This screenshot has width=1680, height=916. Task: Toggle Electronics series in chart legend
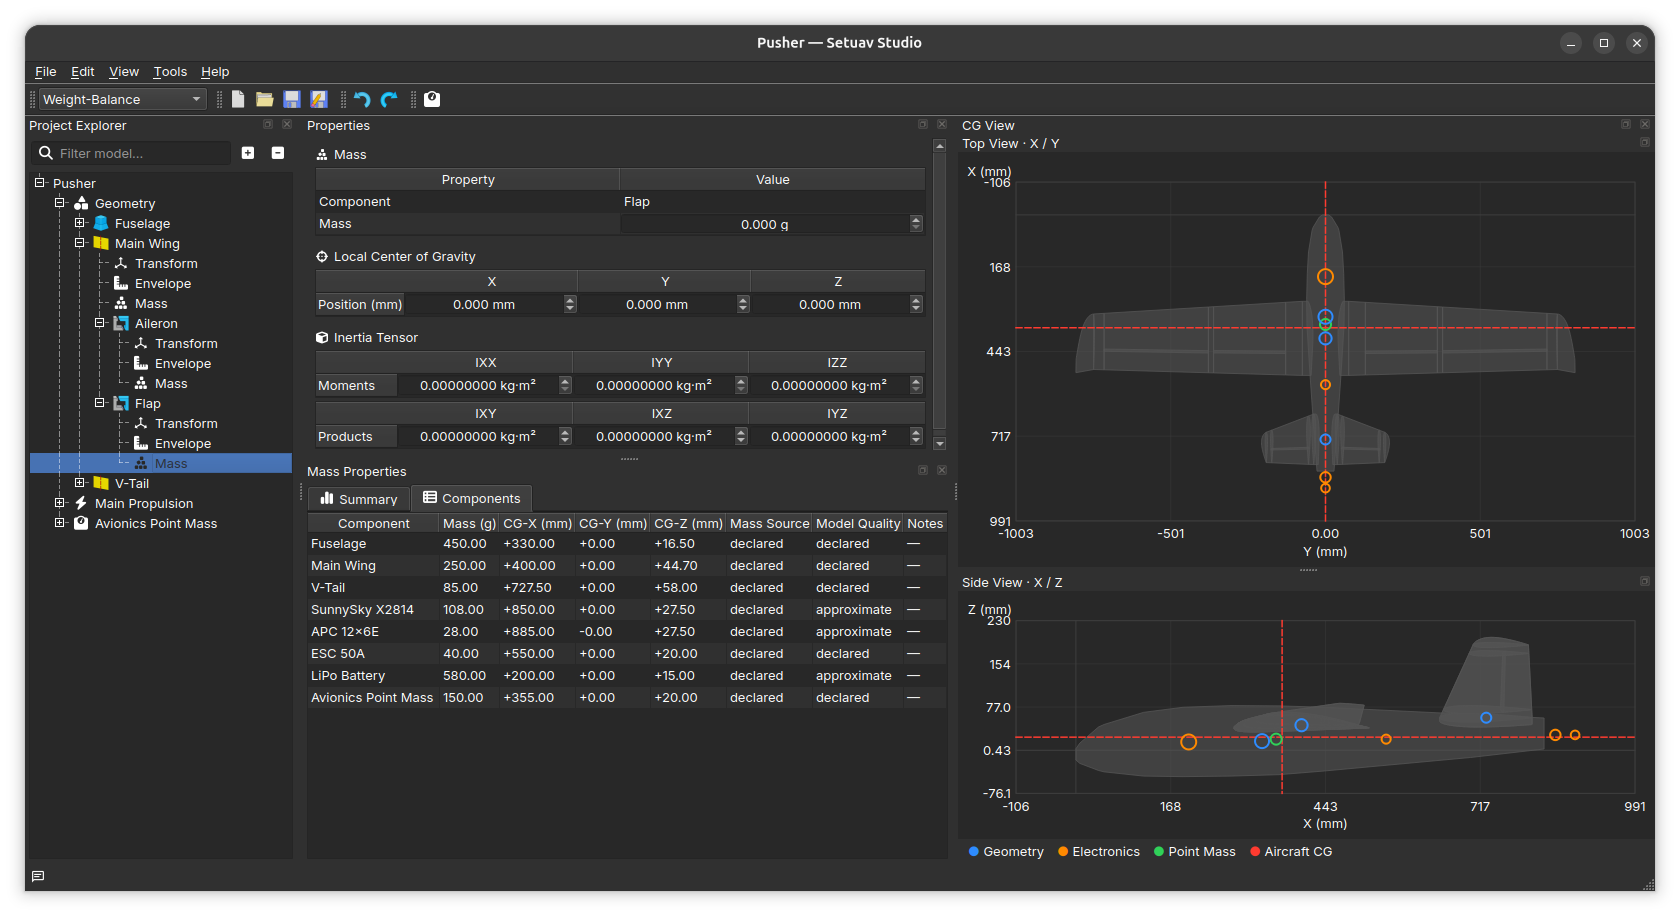1099,852
